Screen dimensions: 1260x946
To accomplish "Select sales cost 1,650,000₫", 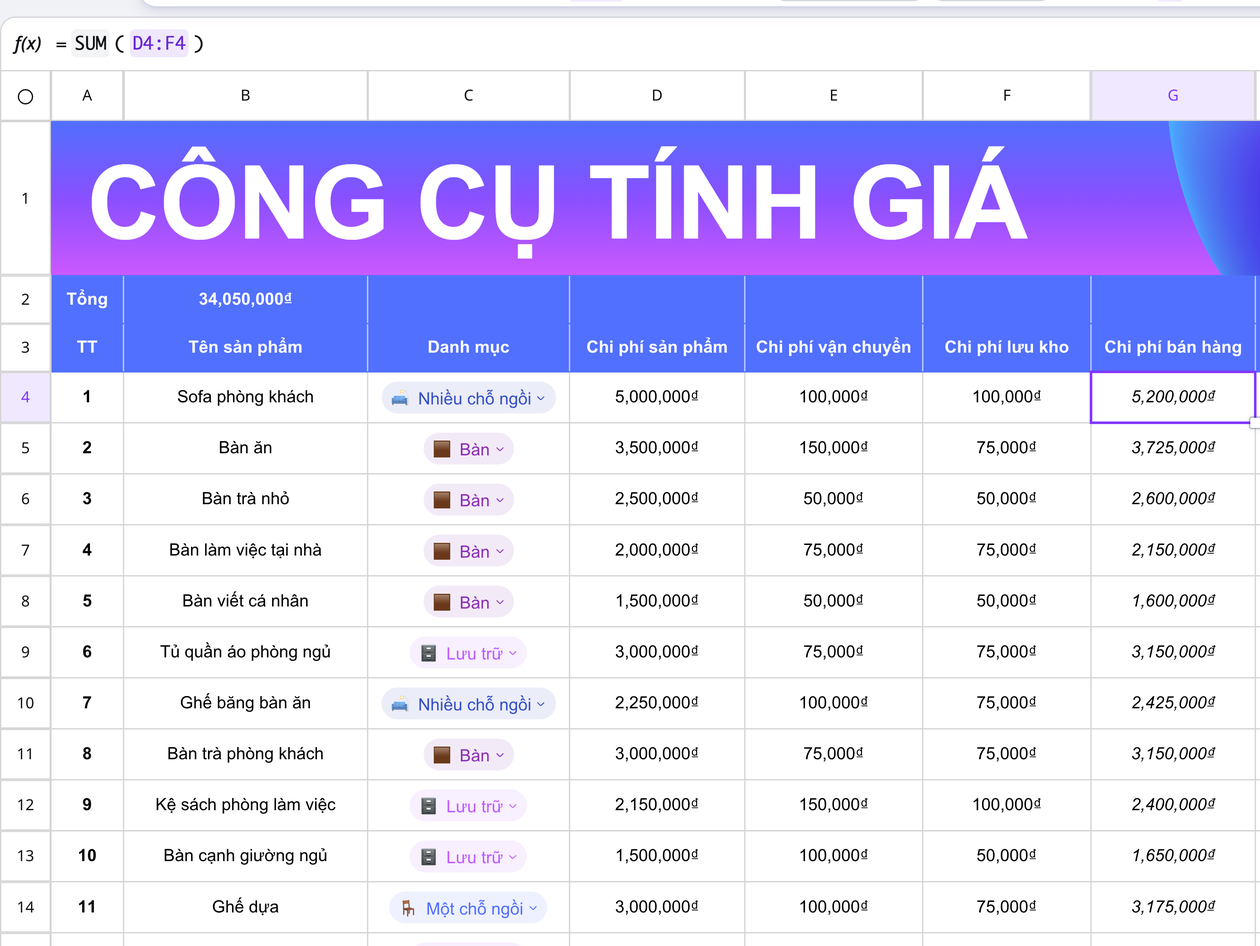I will tap(1173, 856).
